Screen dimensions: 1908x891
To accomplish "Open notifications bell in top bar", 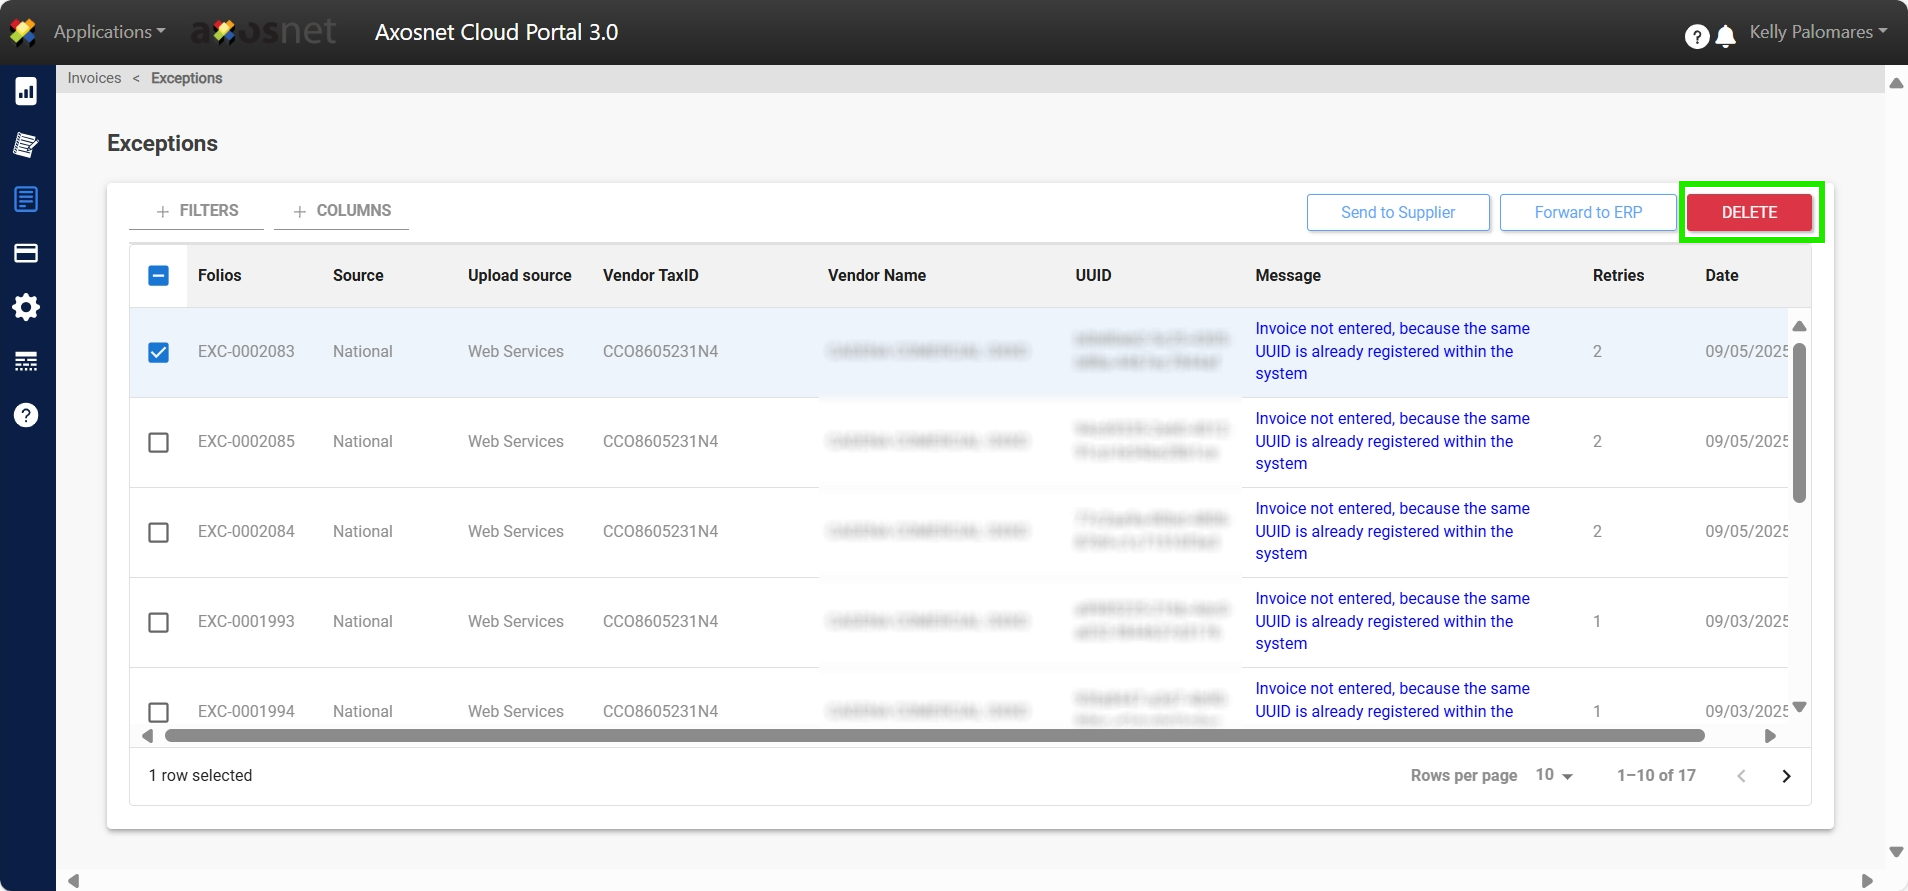I will click(1725, 37).
